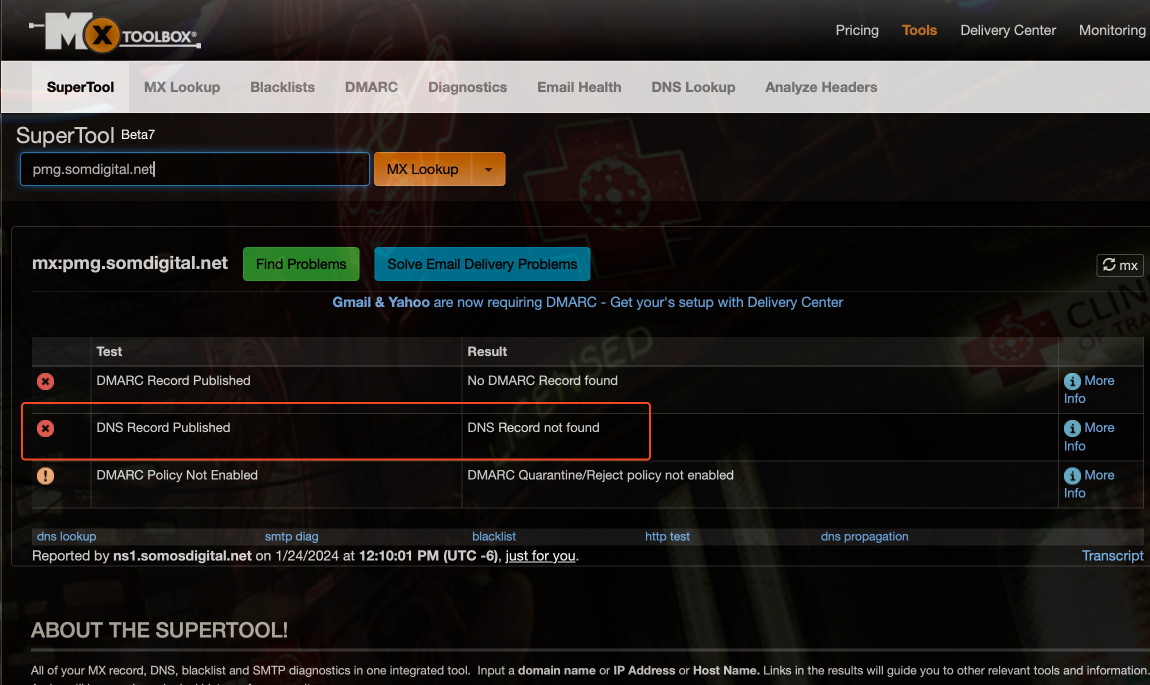Click red error icon beside DMARC Record Published

pyautogui.click(x=45, y=381)
